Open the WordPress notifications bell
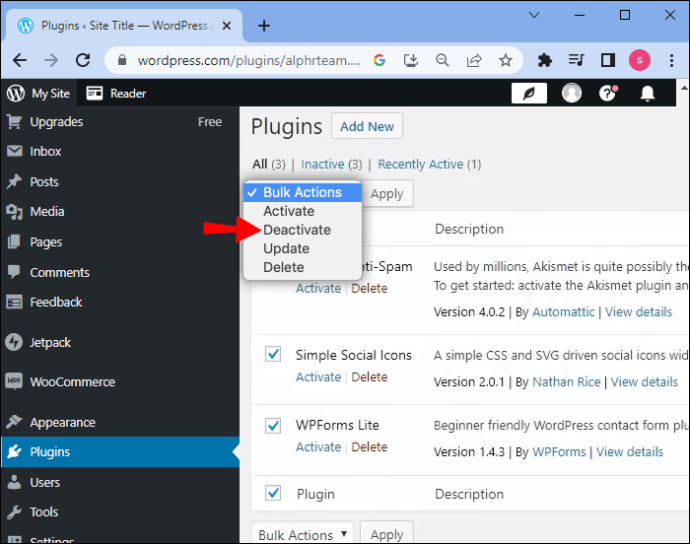The height and width of the screenshot is (544, 690). (648, 93)
